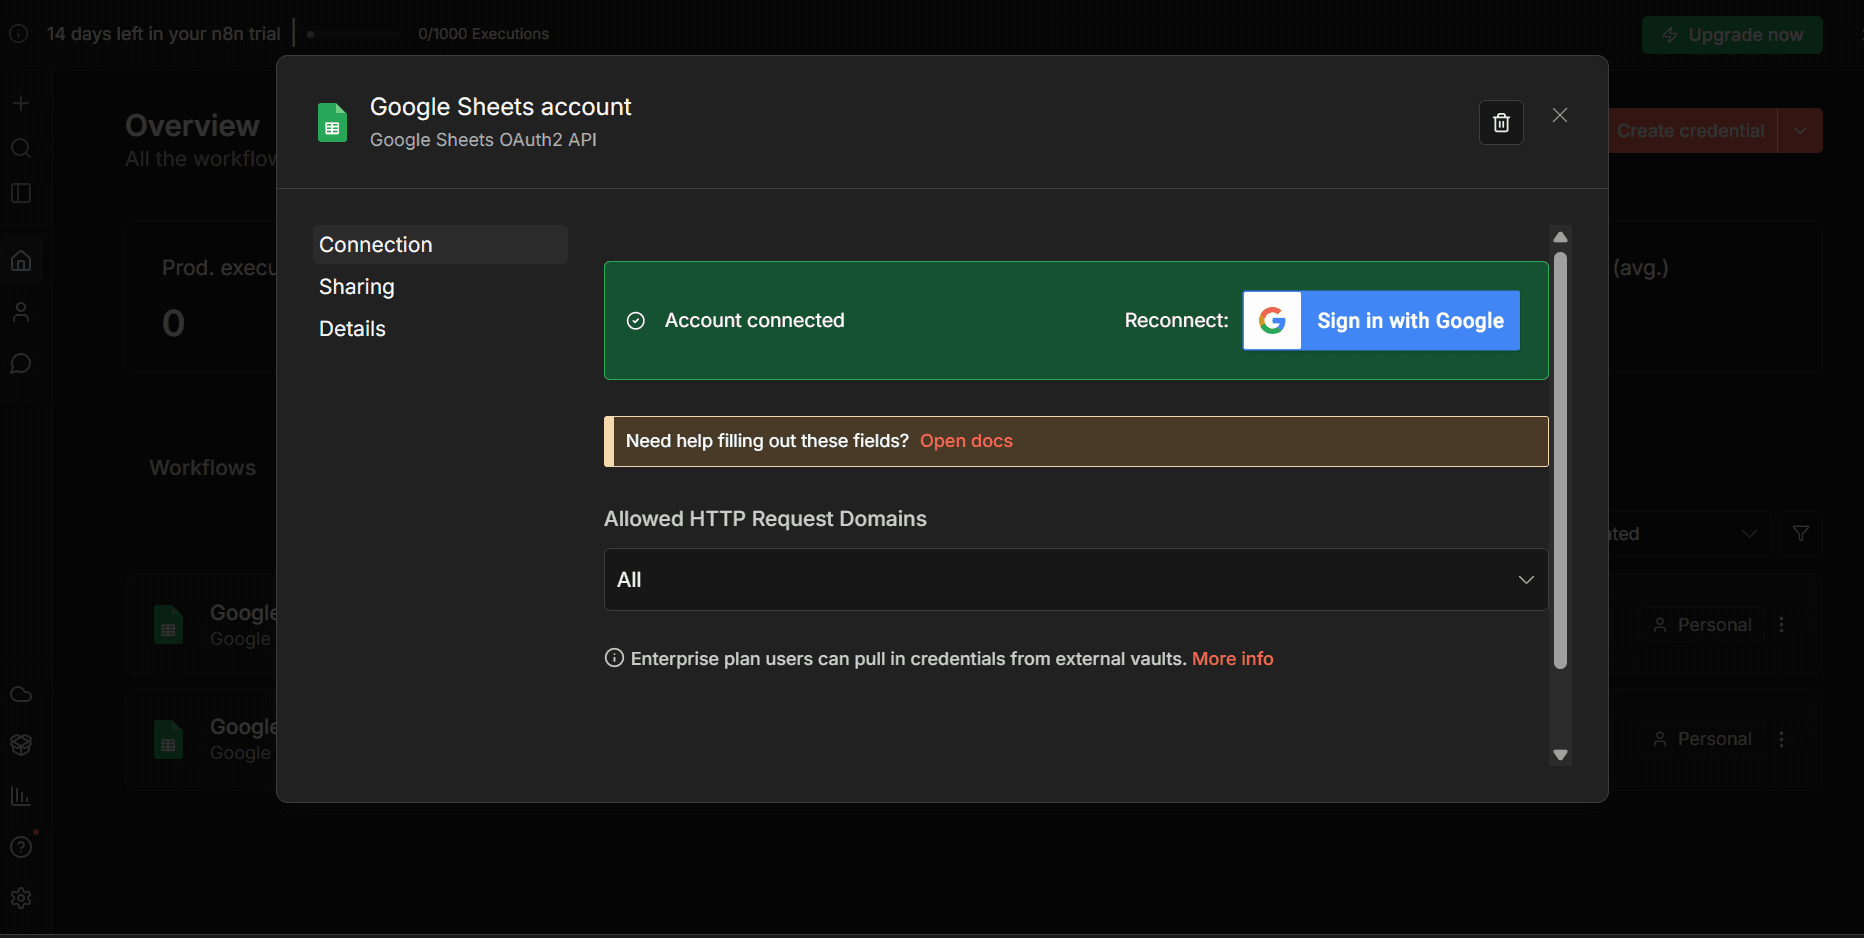Toggle sidebar panel icon
The width and height of the screenshot is (1864, 938).
click(21, 193)
